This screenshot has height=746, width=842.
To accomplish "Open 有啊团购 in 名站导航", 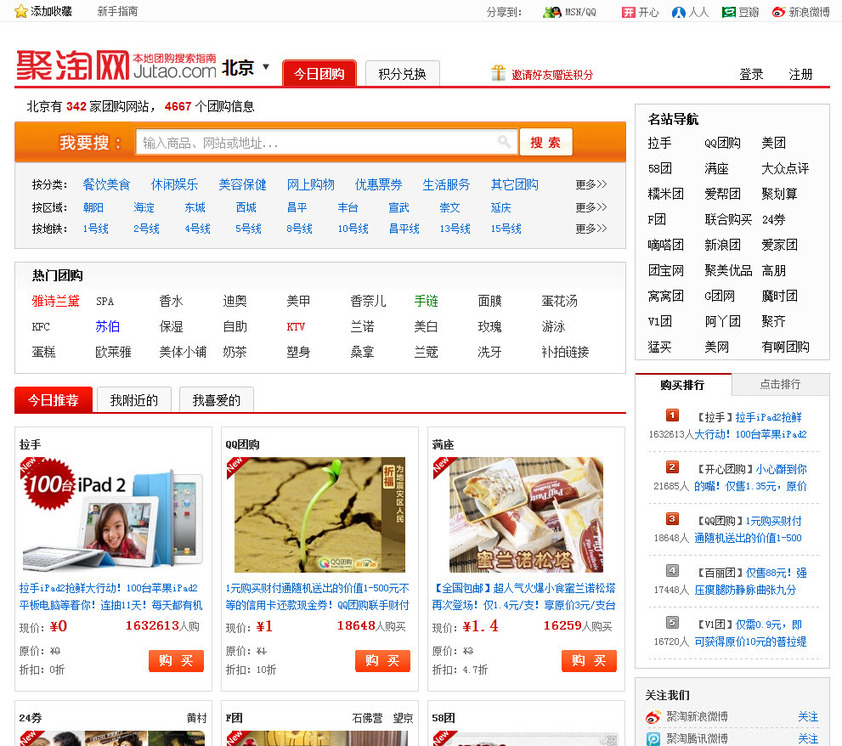I will click(x=785, y=347).
